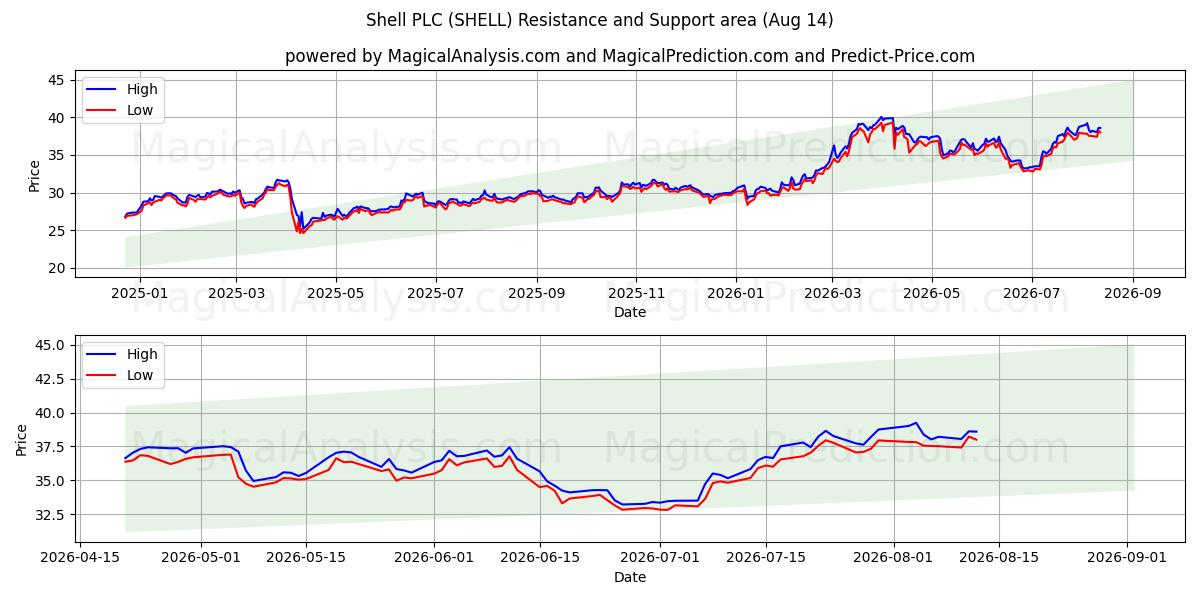Click the bottom chart y-axis value '35.0'

coord(52,481)
